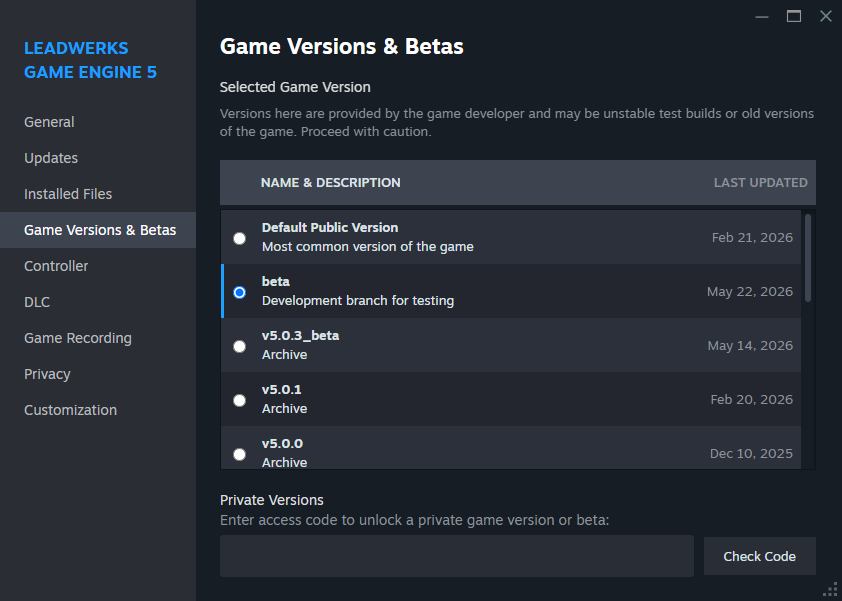Image resolution: width=842 pixels, height=601 pixels.
Task: Click the versions list scrollbar thumb
Action: point(808,258)
